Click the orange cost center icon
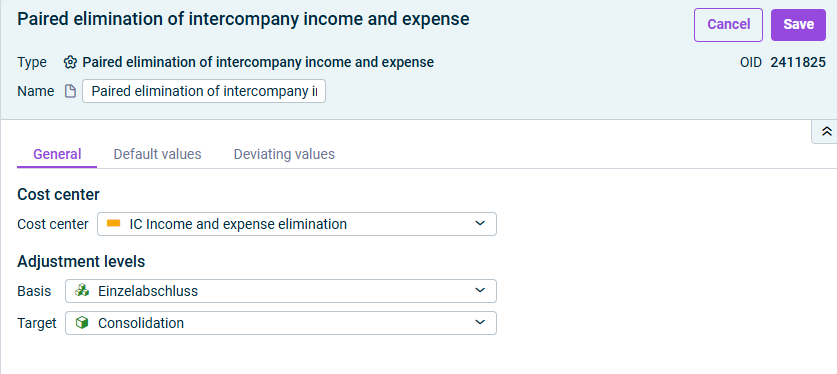 (113, 224)
